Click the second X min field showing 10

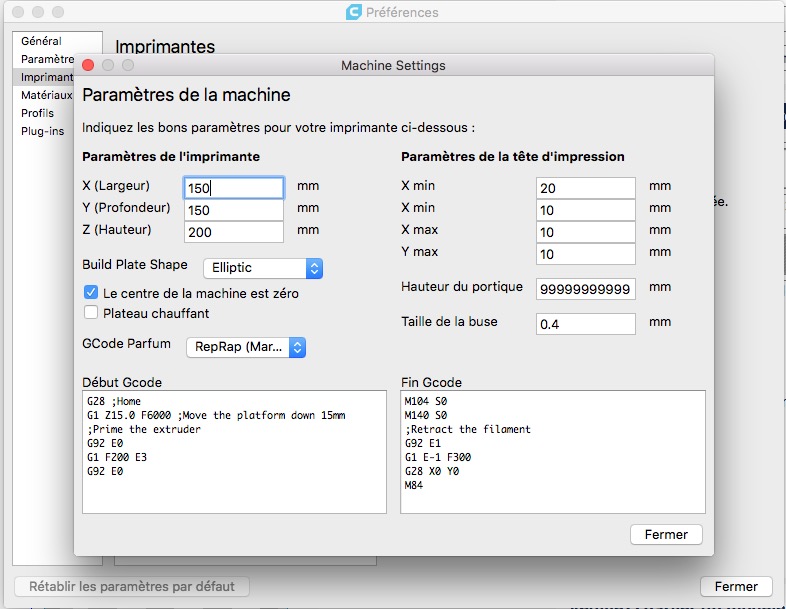pyautogui.click(x=585, y=210)
